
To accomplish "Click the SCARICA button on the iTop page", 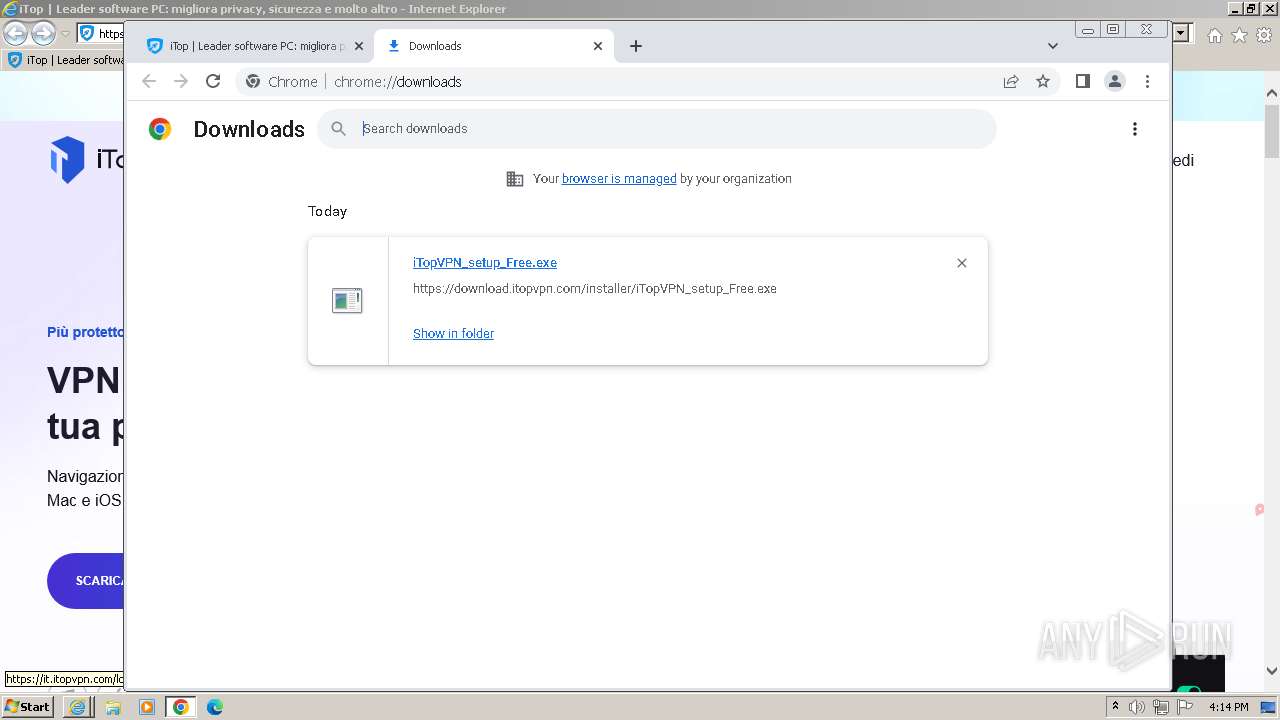I will point(87,581).
